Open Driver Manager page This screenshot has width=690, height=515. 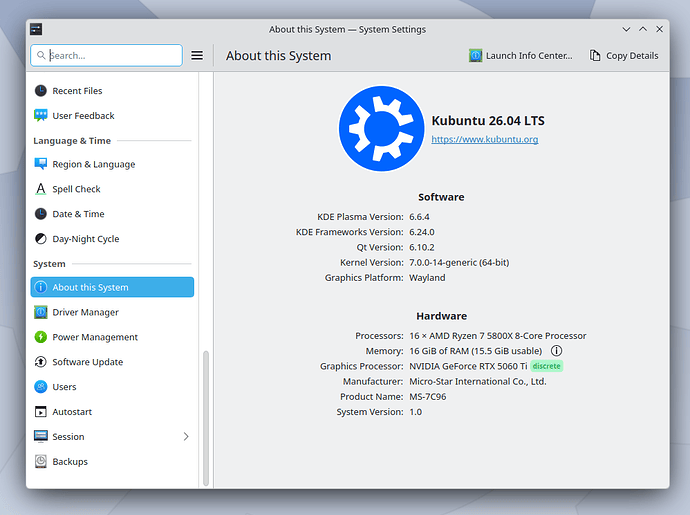[112, 312]
